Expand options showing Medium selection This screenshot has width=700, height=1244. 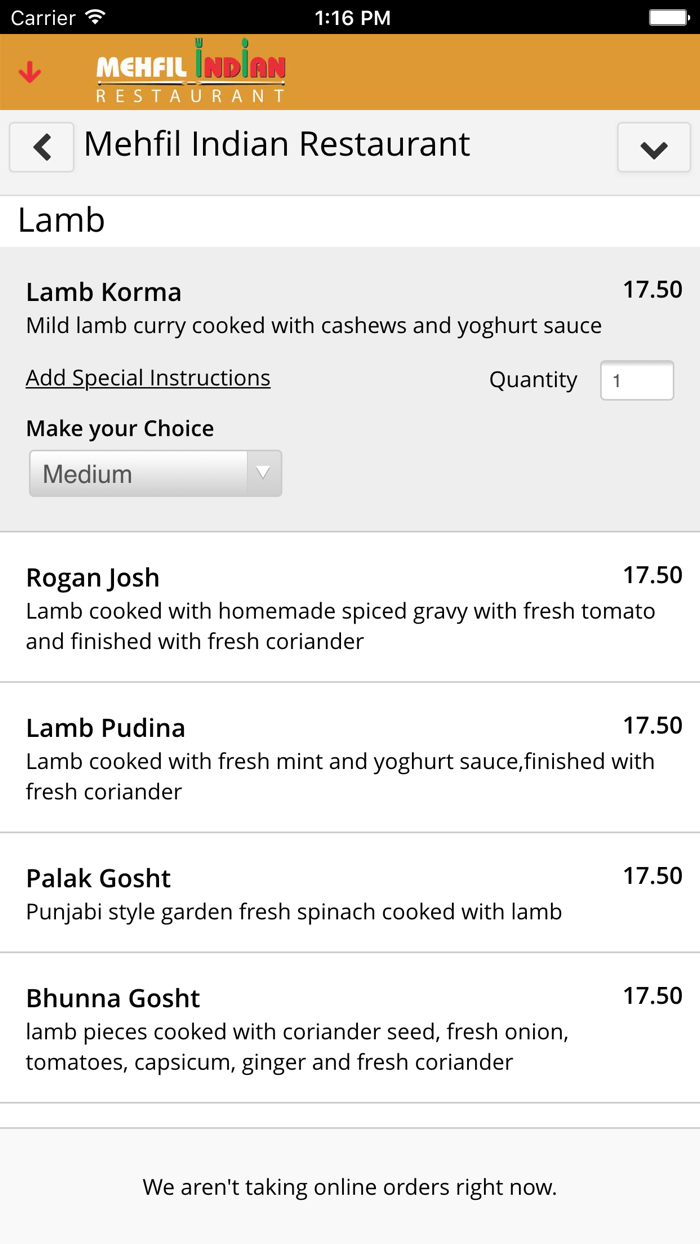tap(264, 472)
